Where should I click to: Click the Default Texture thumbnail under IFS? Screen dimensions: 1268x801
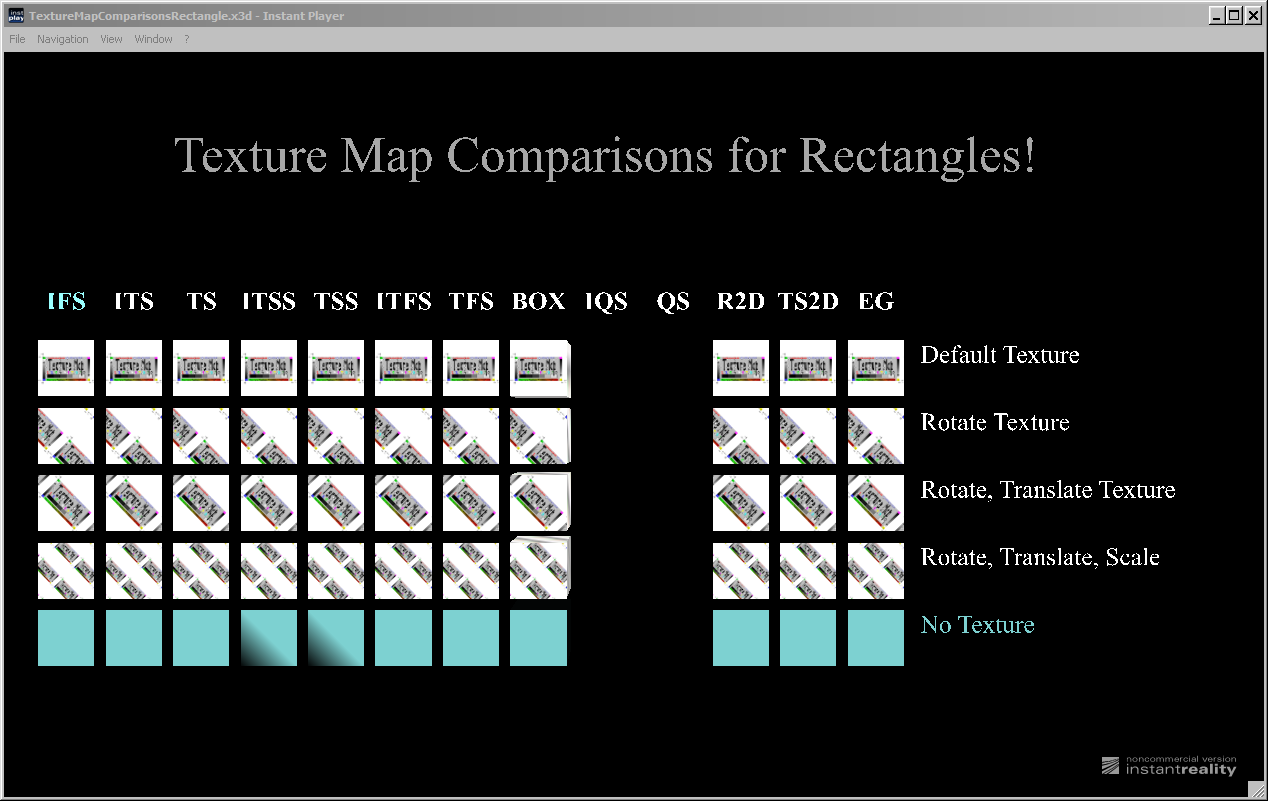point(66,368)
